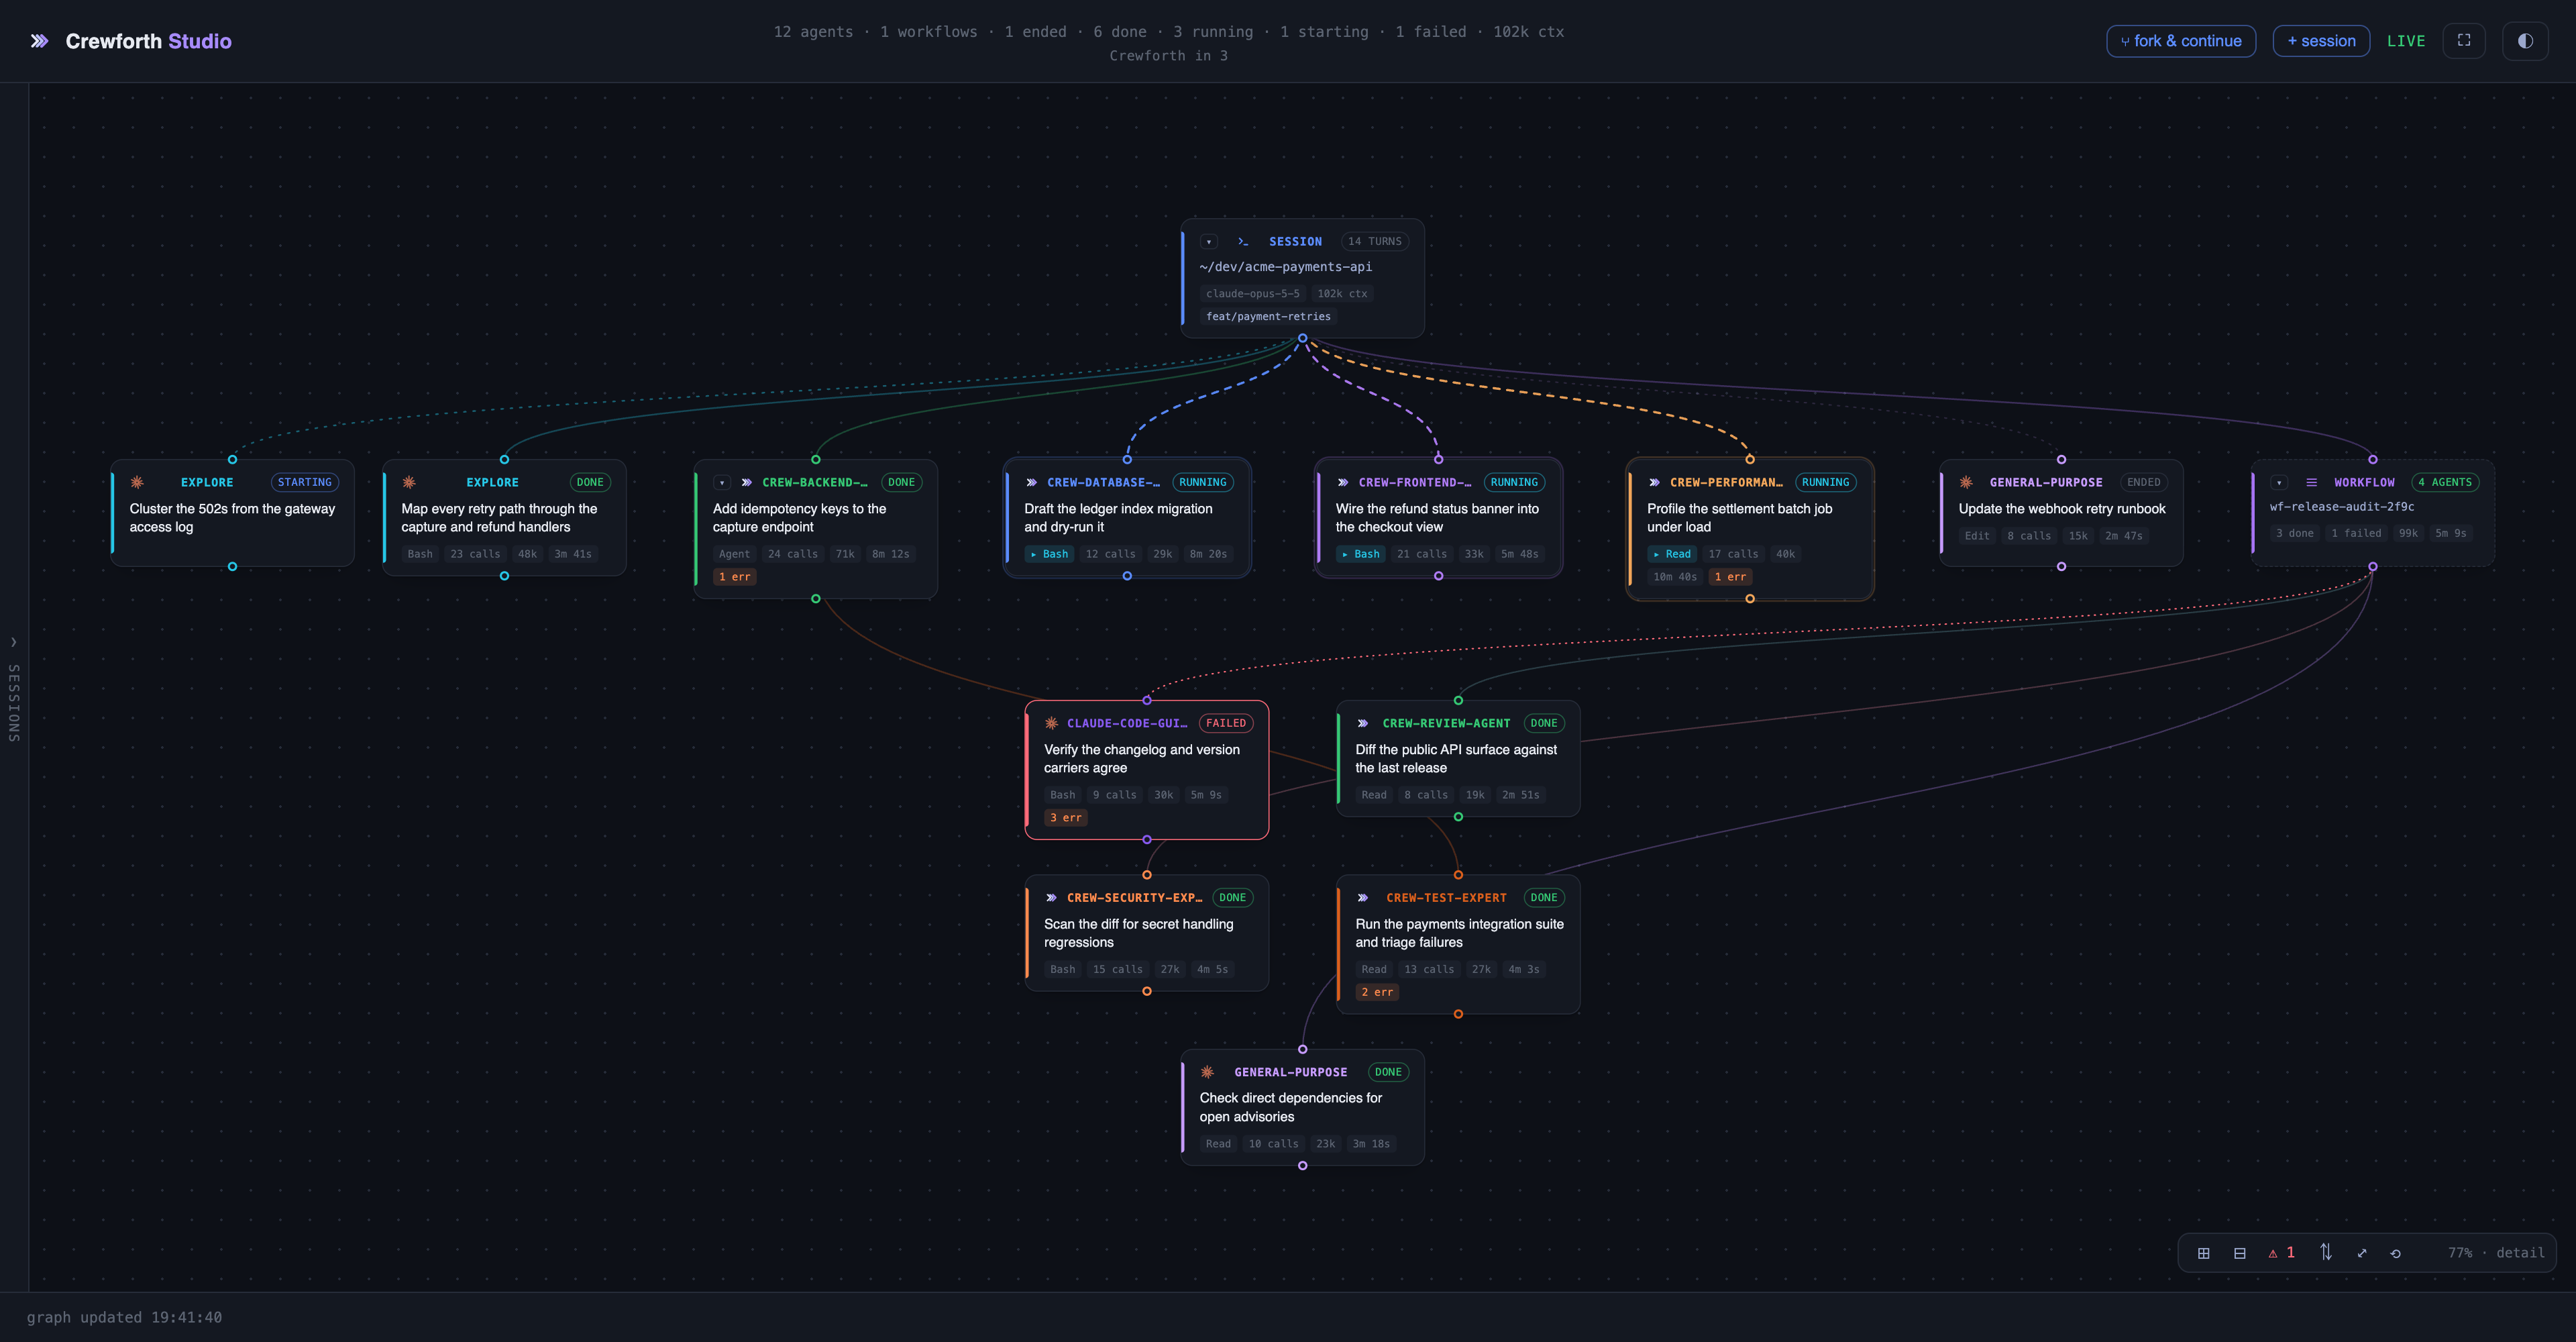Screen dimensions: 2576x1342
Task: Toggle the LIVE indicator
Action: coord(2406,41)
